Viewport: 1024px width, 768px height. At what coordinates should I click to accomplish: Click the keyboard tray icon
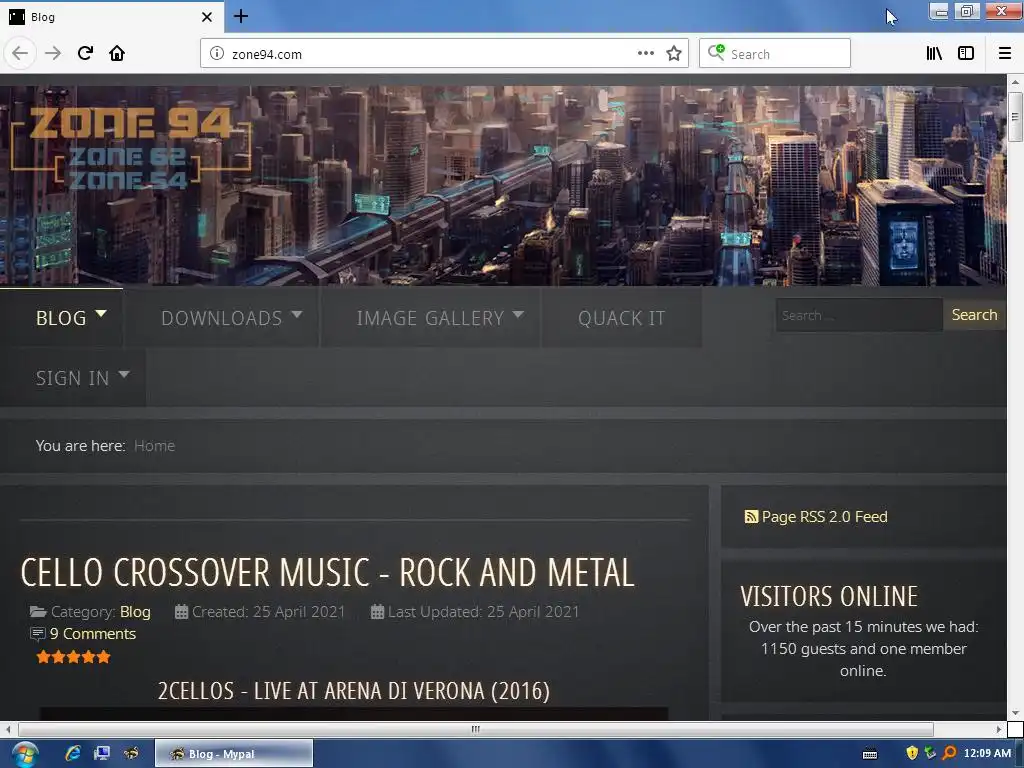870,754
